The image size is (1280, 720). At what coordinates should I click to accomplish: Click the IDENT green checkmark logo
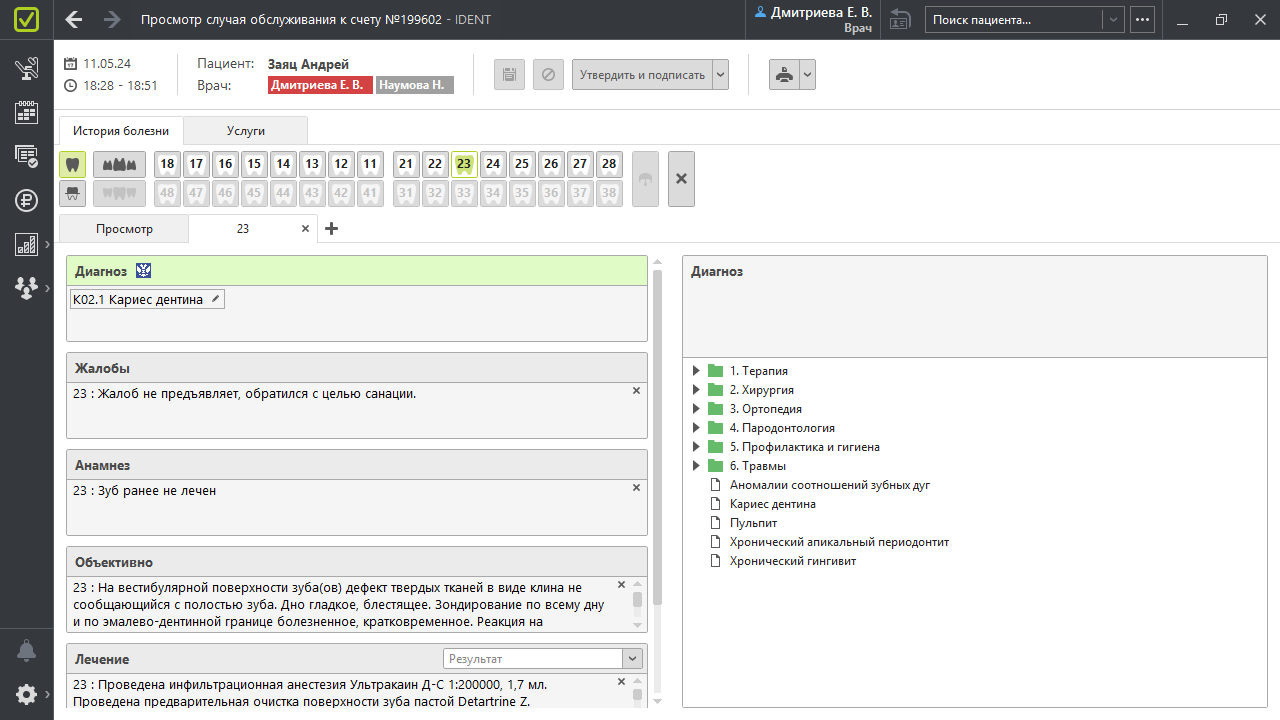pos(27,20)
